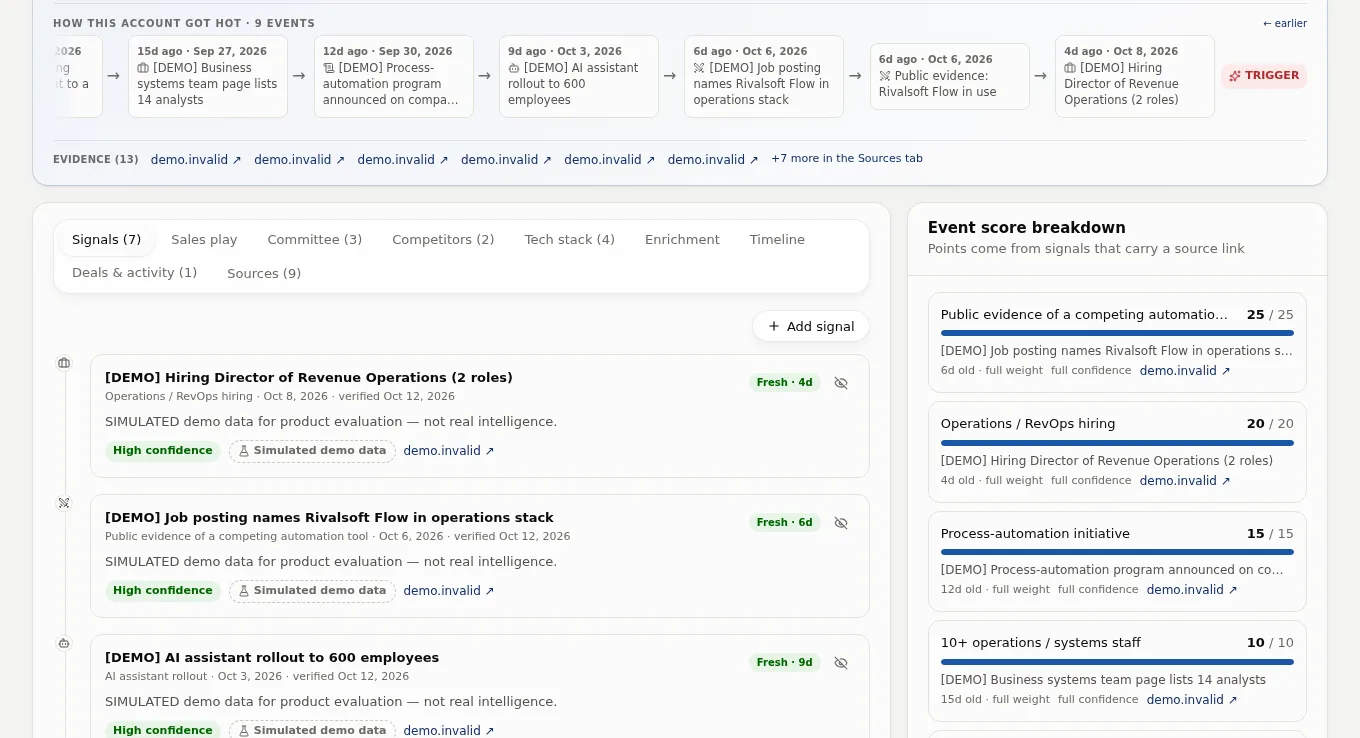The height and width of the screenshot is (738, 1360).
Task: Open the demo.invalid link in the Job posting signal card
Action: click(449, 591)
